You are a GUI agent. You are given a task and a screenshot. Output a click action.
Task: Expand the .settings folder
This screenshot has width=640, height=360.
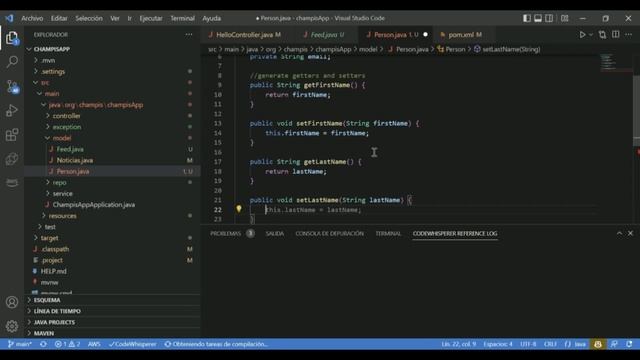coord(112,71)
